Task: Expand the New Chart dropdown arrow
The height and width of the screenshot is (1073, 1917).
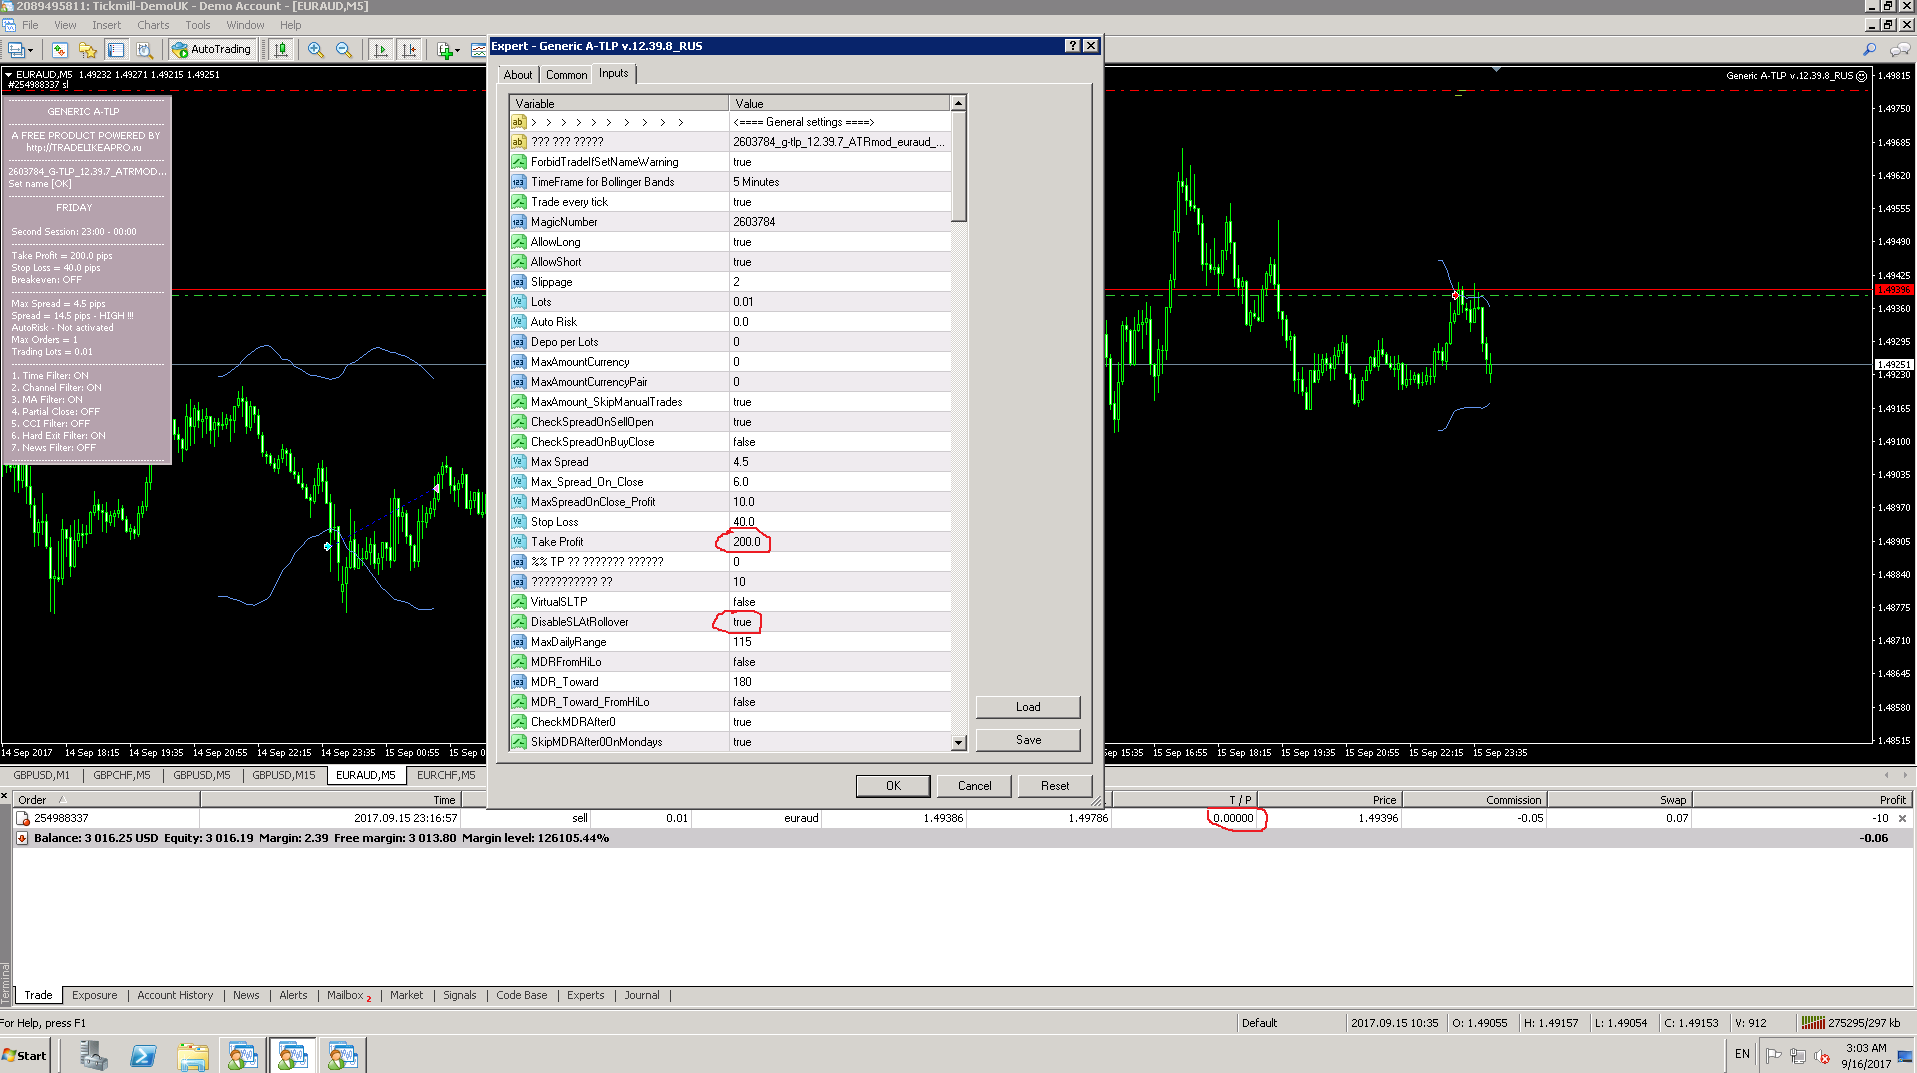Action: coord(31,50)
